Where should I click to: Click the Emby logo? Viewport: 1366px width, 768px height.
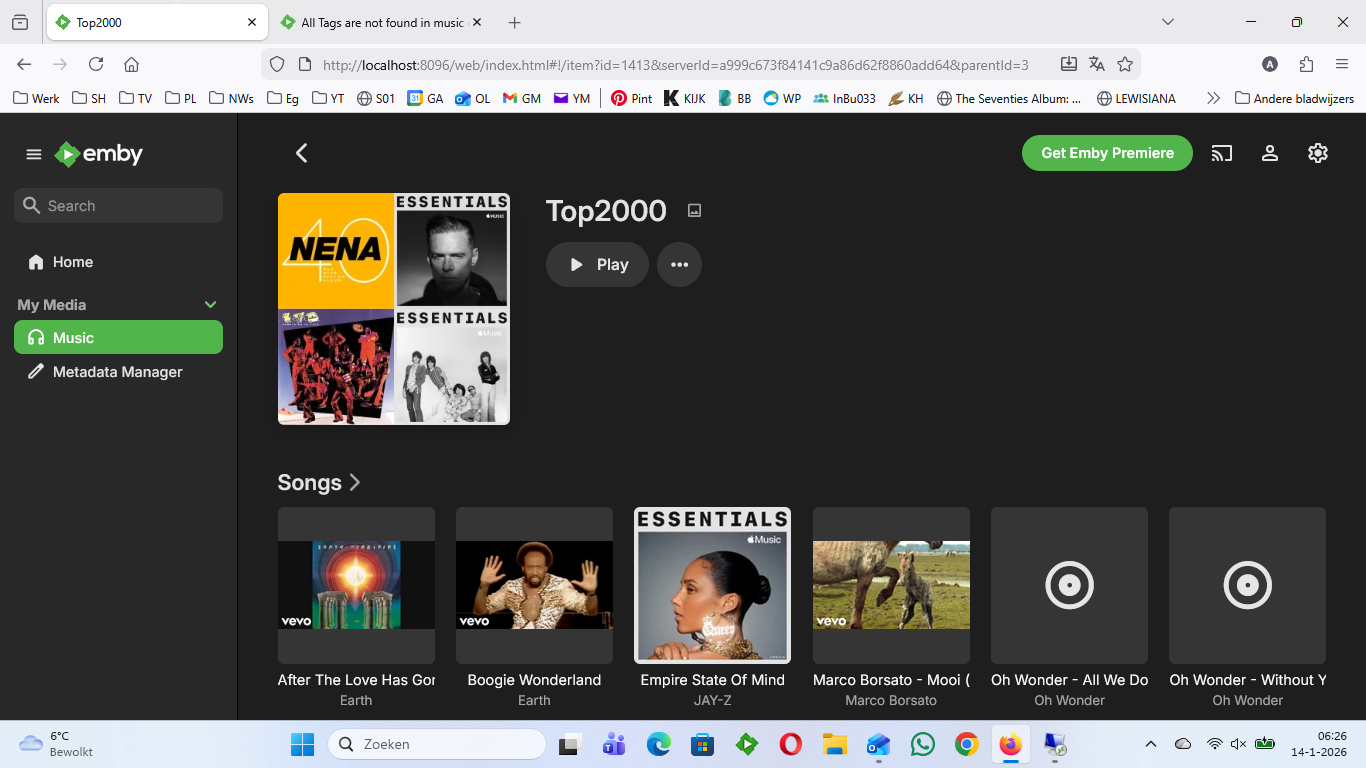coord(99,154)
